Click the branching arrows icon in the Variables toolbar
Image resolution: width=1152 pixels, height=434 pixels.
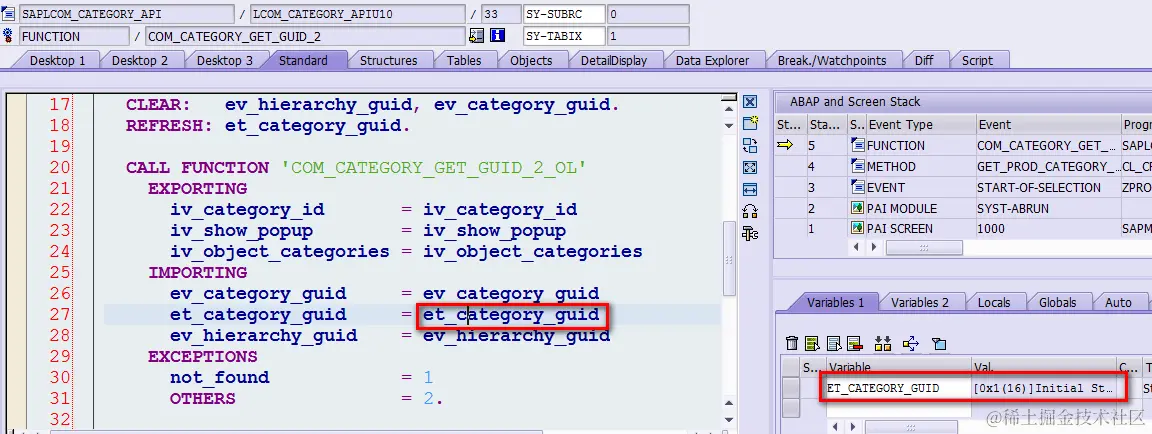click(911, 343)
